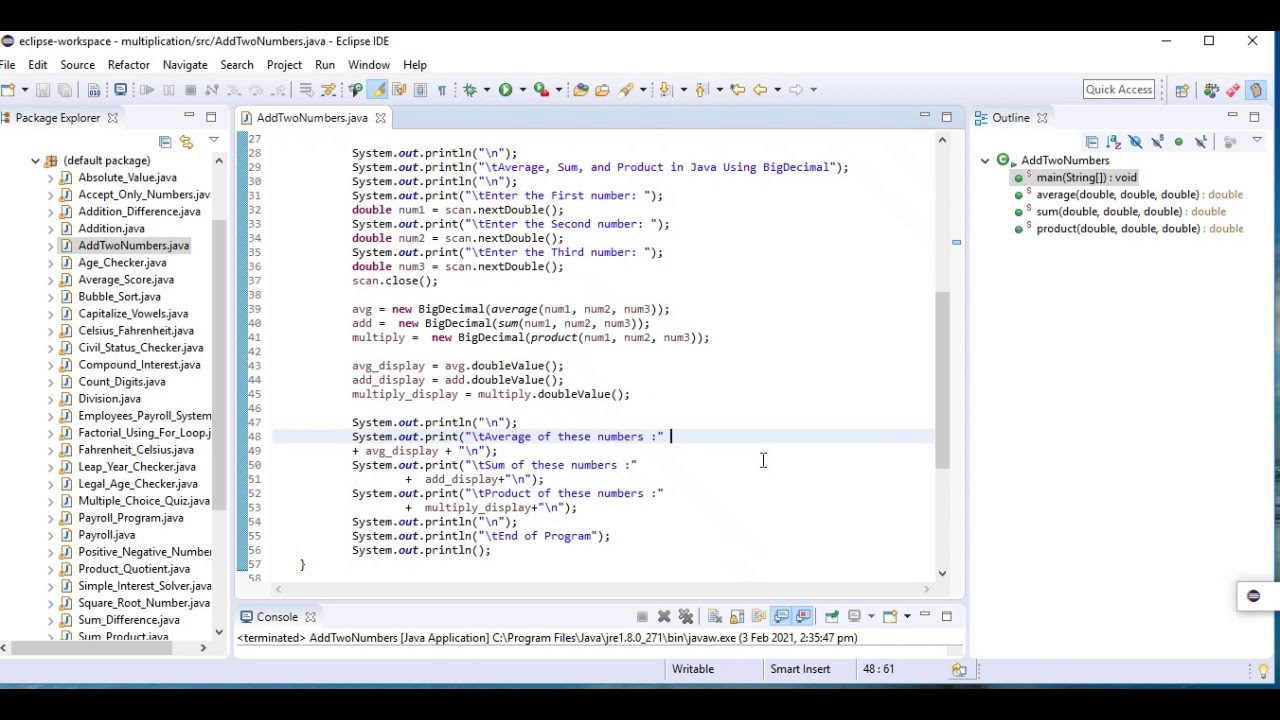The width and height of the screenshot is (1280, 720).
Task: Select Division.java in Package Explorer
Action: coord(109,399)
